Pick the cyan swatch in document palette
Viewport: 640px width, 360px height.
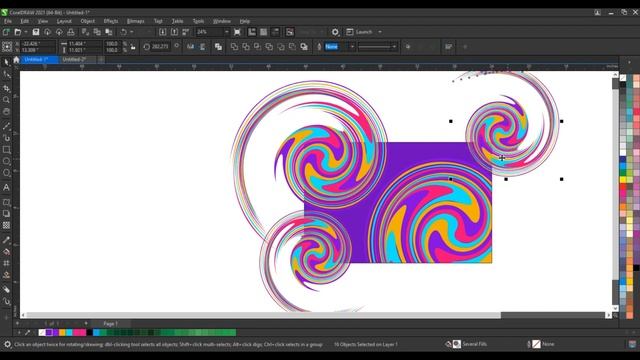(x=69, y=333)
